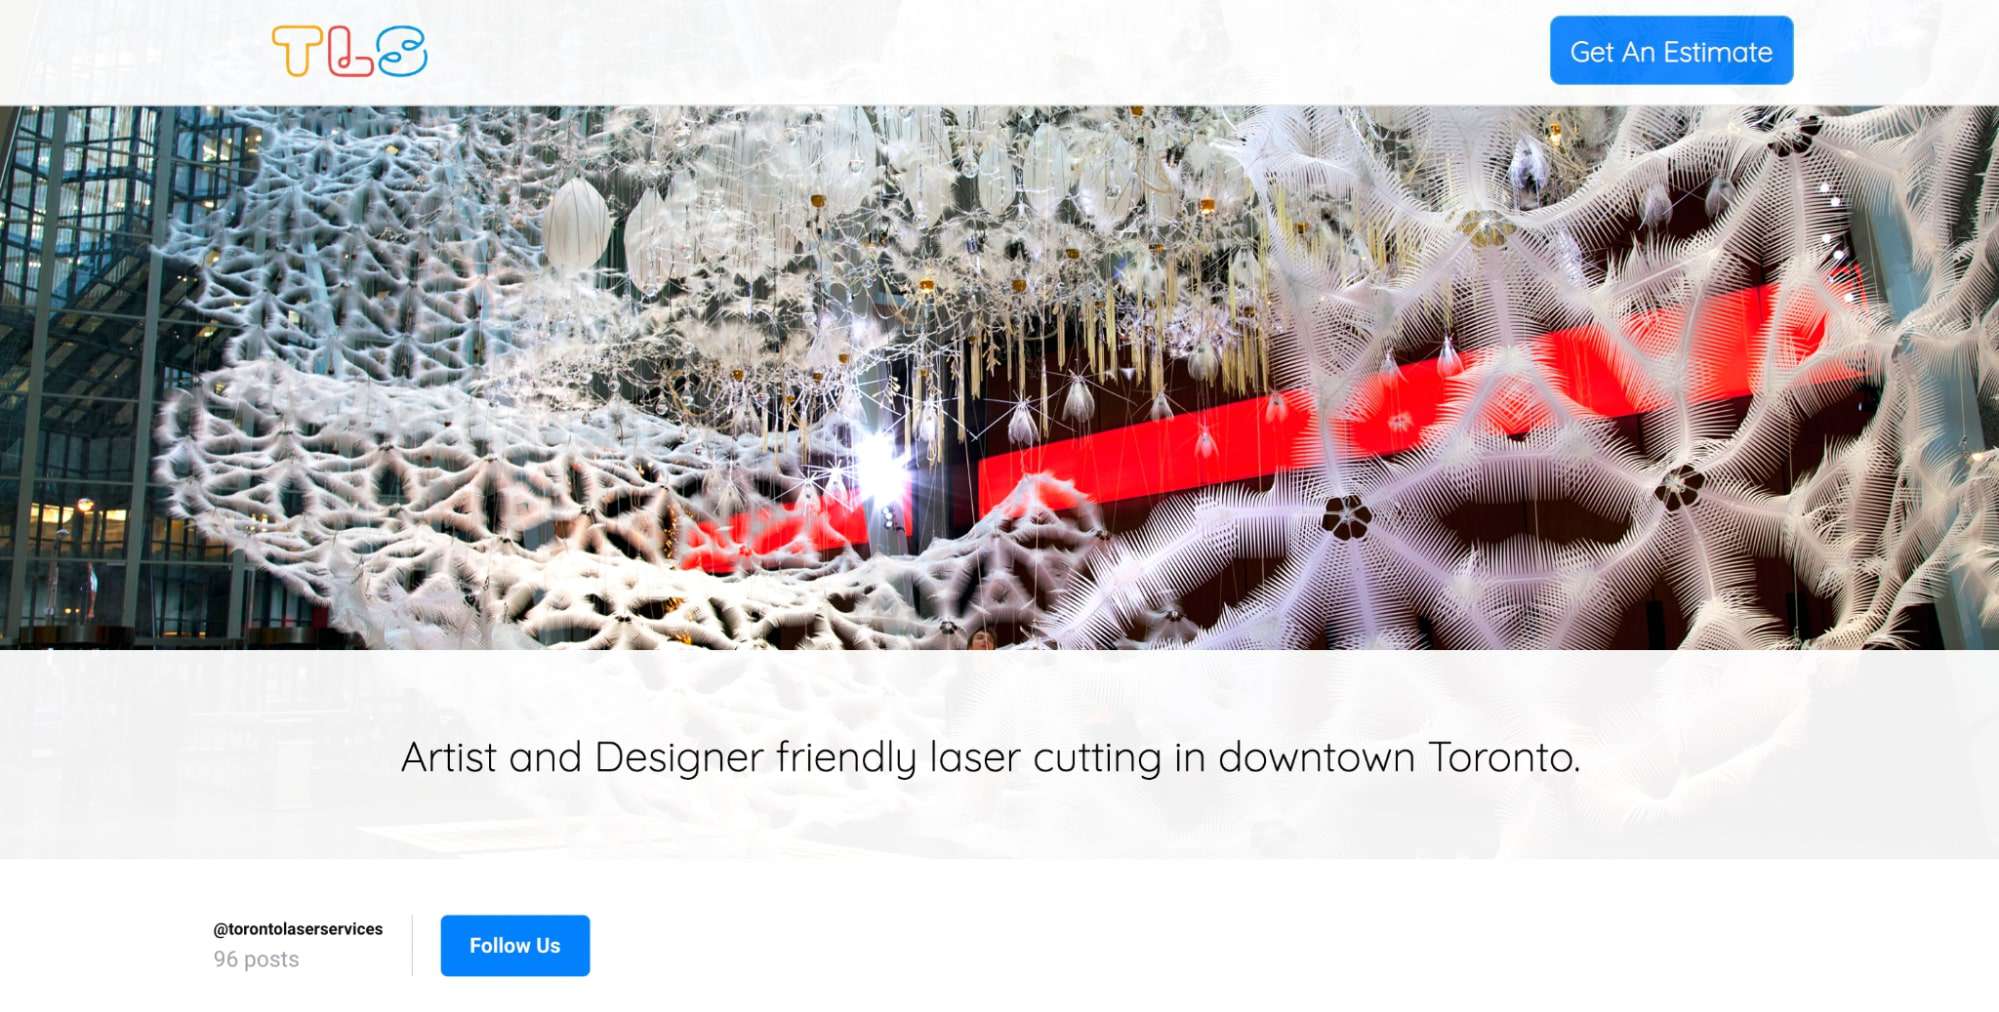Click the hero banner sculpture photo
The image size is (1999, 1012).
999,378
